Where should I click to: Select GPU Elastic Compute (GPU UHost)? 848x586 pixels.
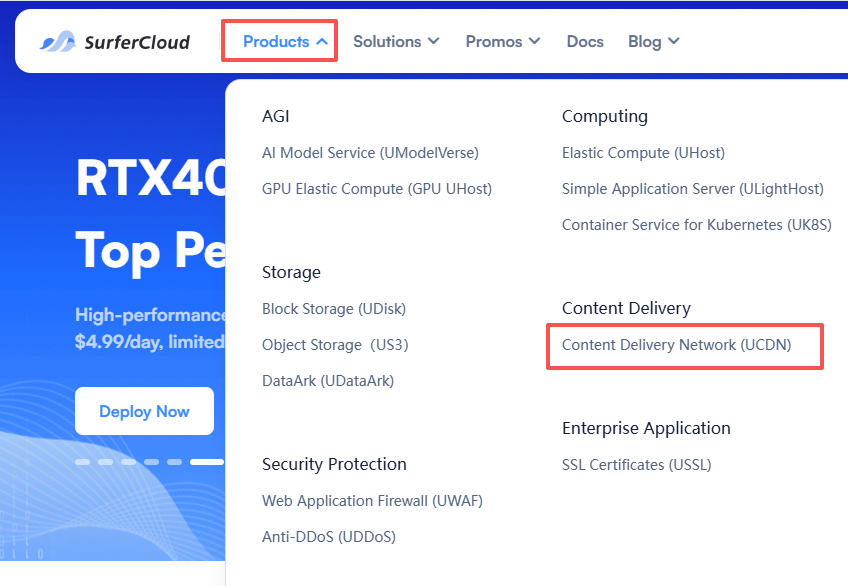tap(377, 189)
